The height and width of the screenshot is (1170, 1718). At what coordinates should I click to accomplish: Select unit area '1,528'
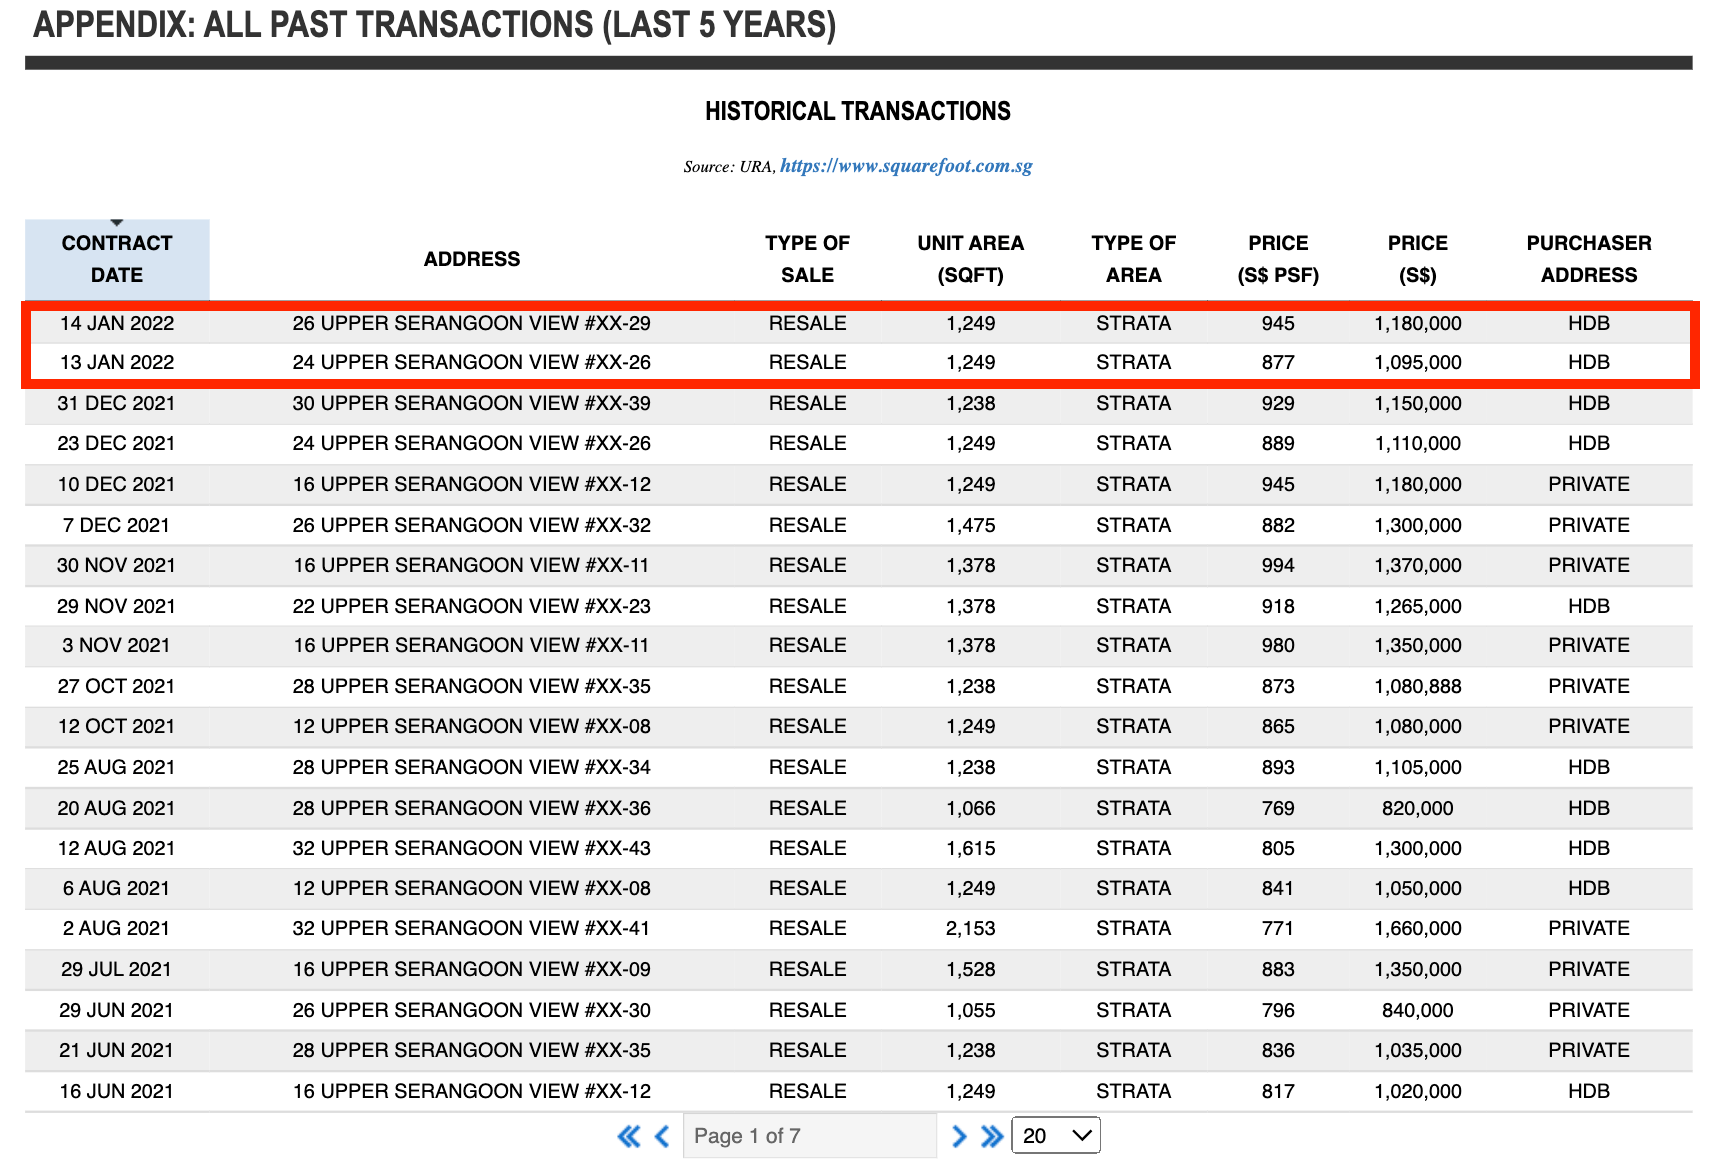(971, 969)
